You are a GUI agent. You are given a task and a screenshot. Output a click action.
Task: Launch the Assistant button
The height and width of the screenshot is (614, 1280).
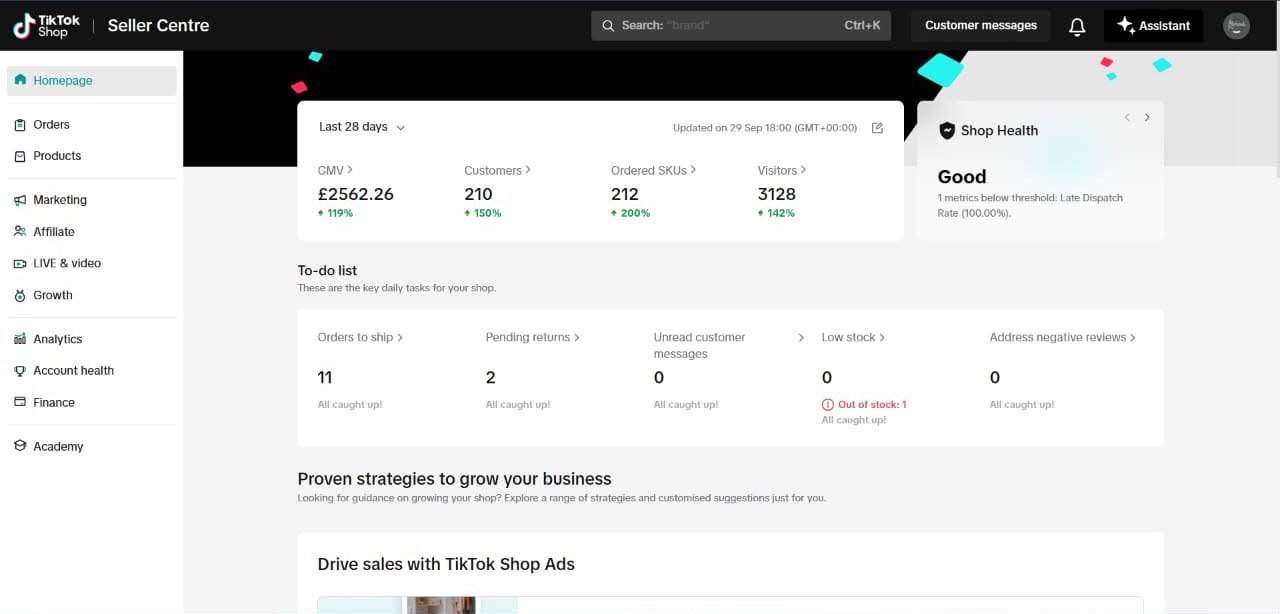pyautogui.click(x=1153, y=26)
